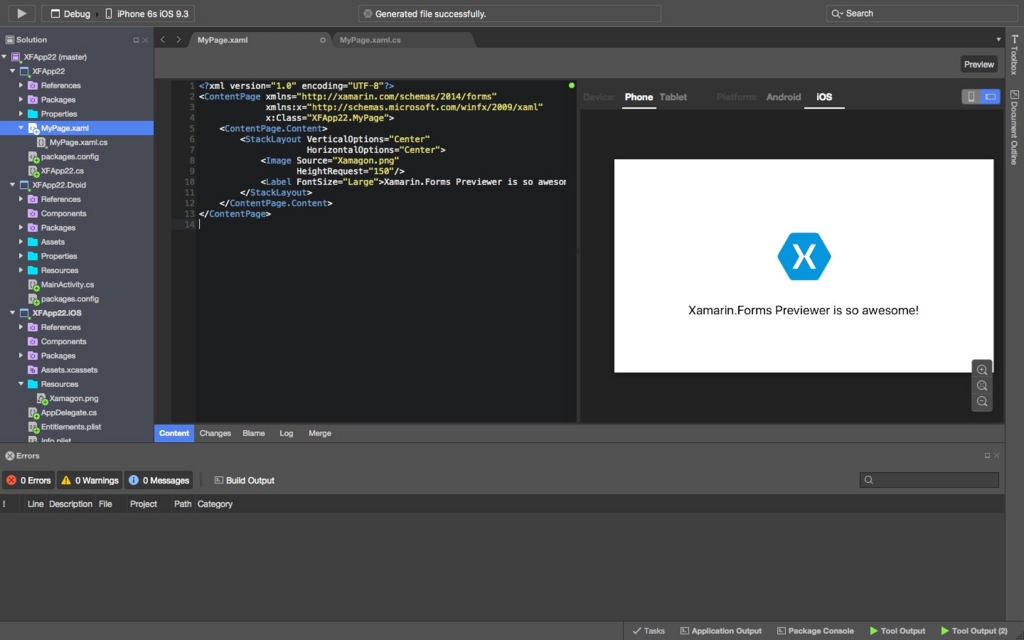The height and width of the screenshot is (640, 1024).
Task: Collapse the XFApp22.Droid project
Action: (x=12, y=185)
